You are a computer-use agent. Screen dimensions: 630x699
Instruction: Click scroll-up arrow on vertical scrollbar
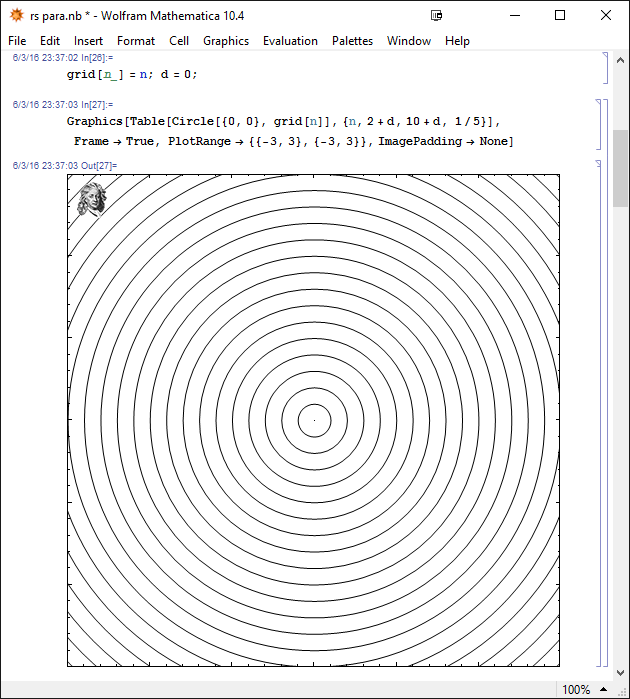pyautogui.click(x=620, y=59)
